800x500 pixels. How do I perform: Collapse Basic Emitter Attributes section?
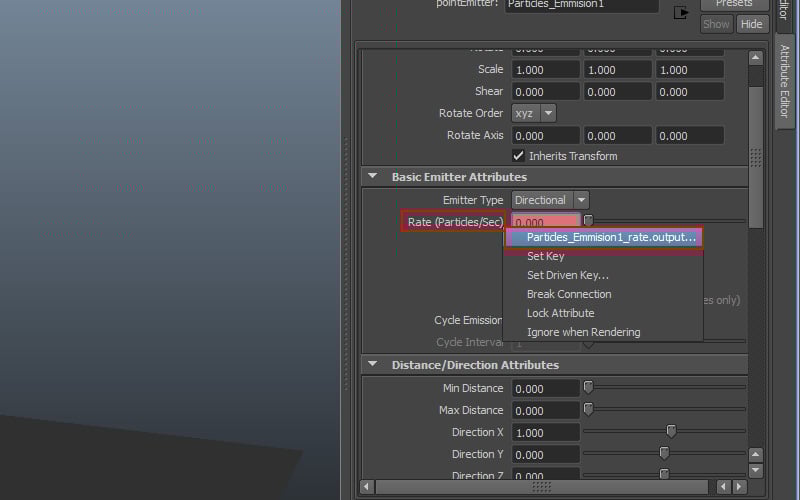click(372, 177)
